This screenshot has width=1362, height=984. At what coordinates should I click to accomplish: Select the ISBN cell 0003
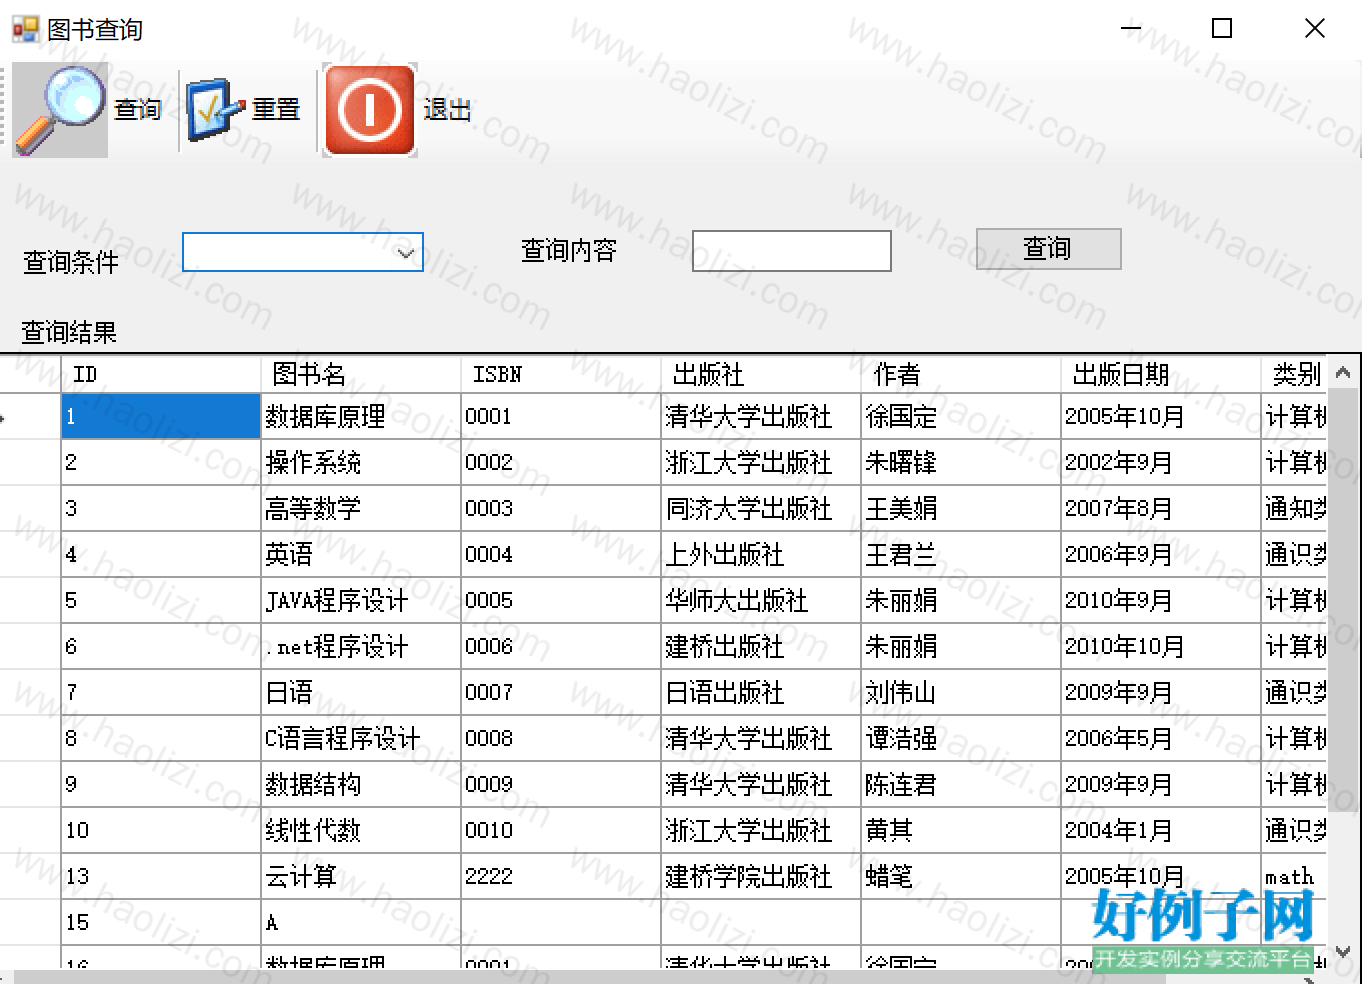point(561,508)
